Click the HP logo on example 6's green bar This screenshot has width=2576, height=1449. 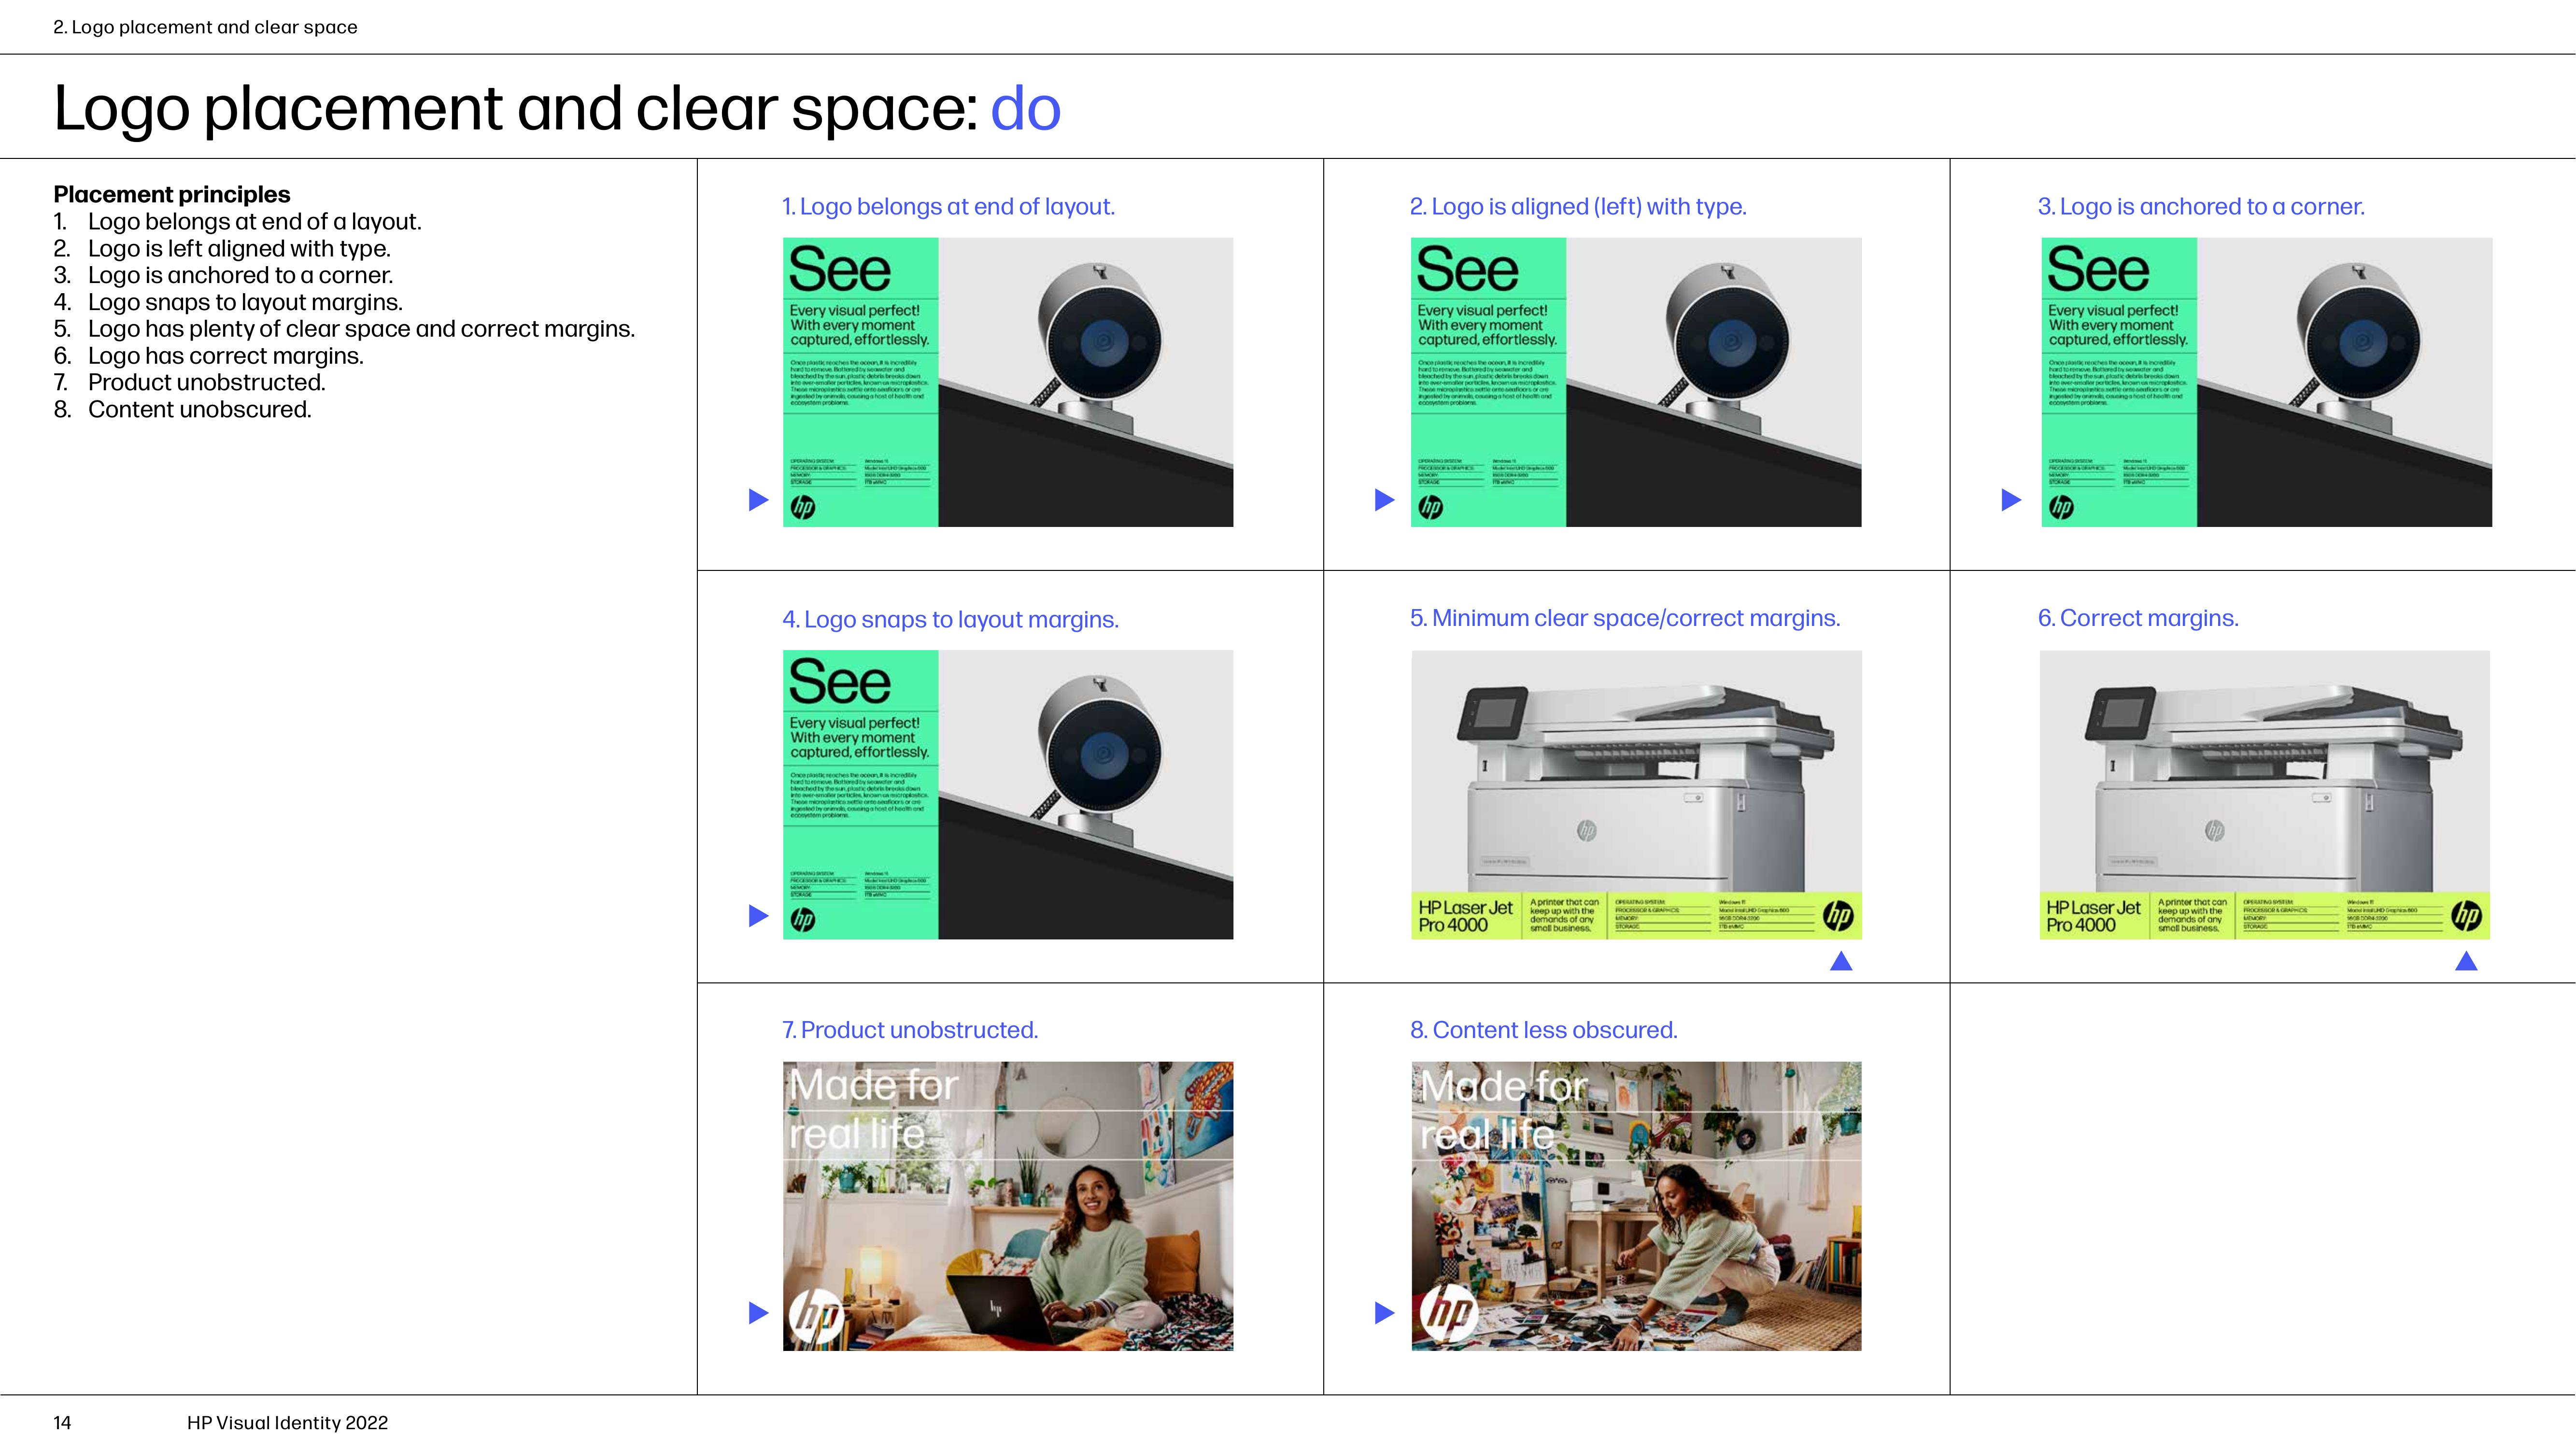pyautogui.click(x=2466, y=916)
